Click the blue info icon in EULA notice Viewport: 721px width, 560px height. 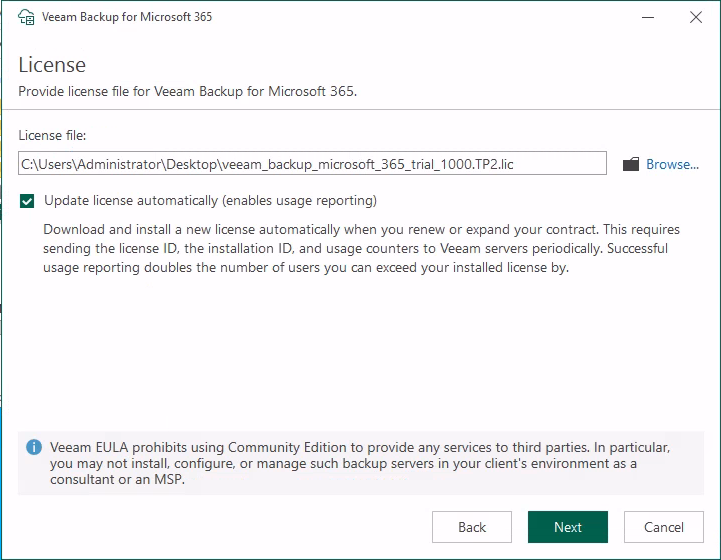tap(34, 447)
